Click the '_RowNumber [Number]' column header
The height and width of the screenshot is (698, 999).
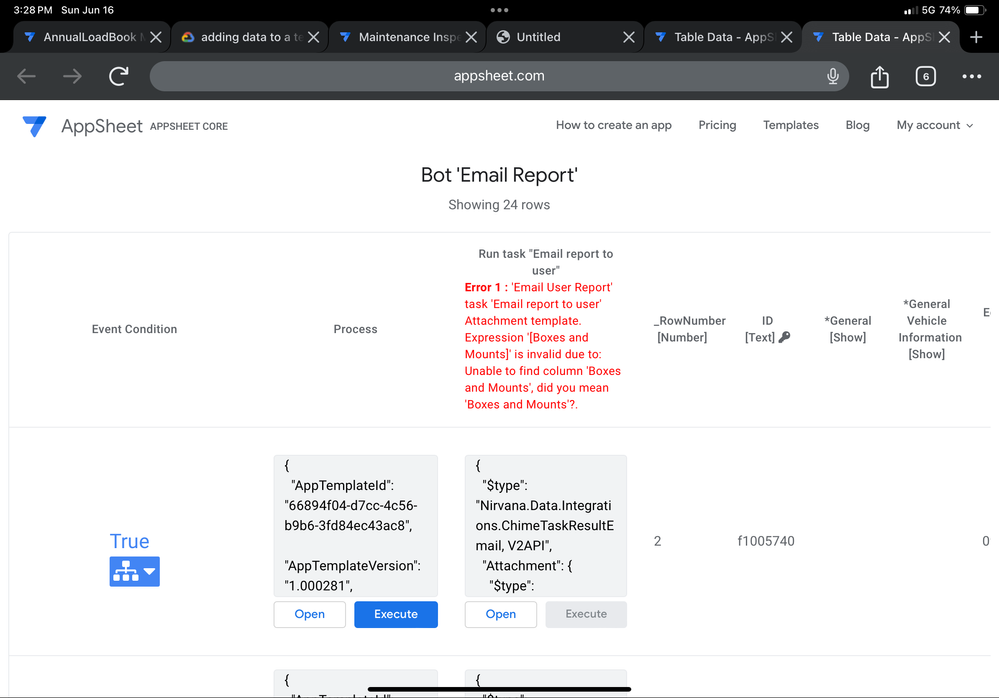(690, 329)
